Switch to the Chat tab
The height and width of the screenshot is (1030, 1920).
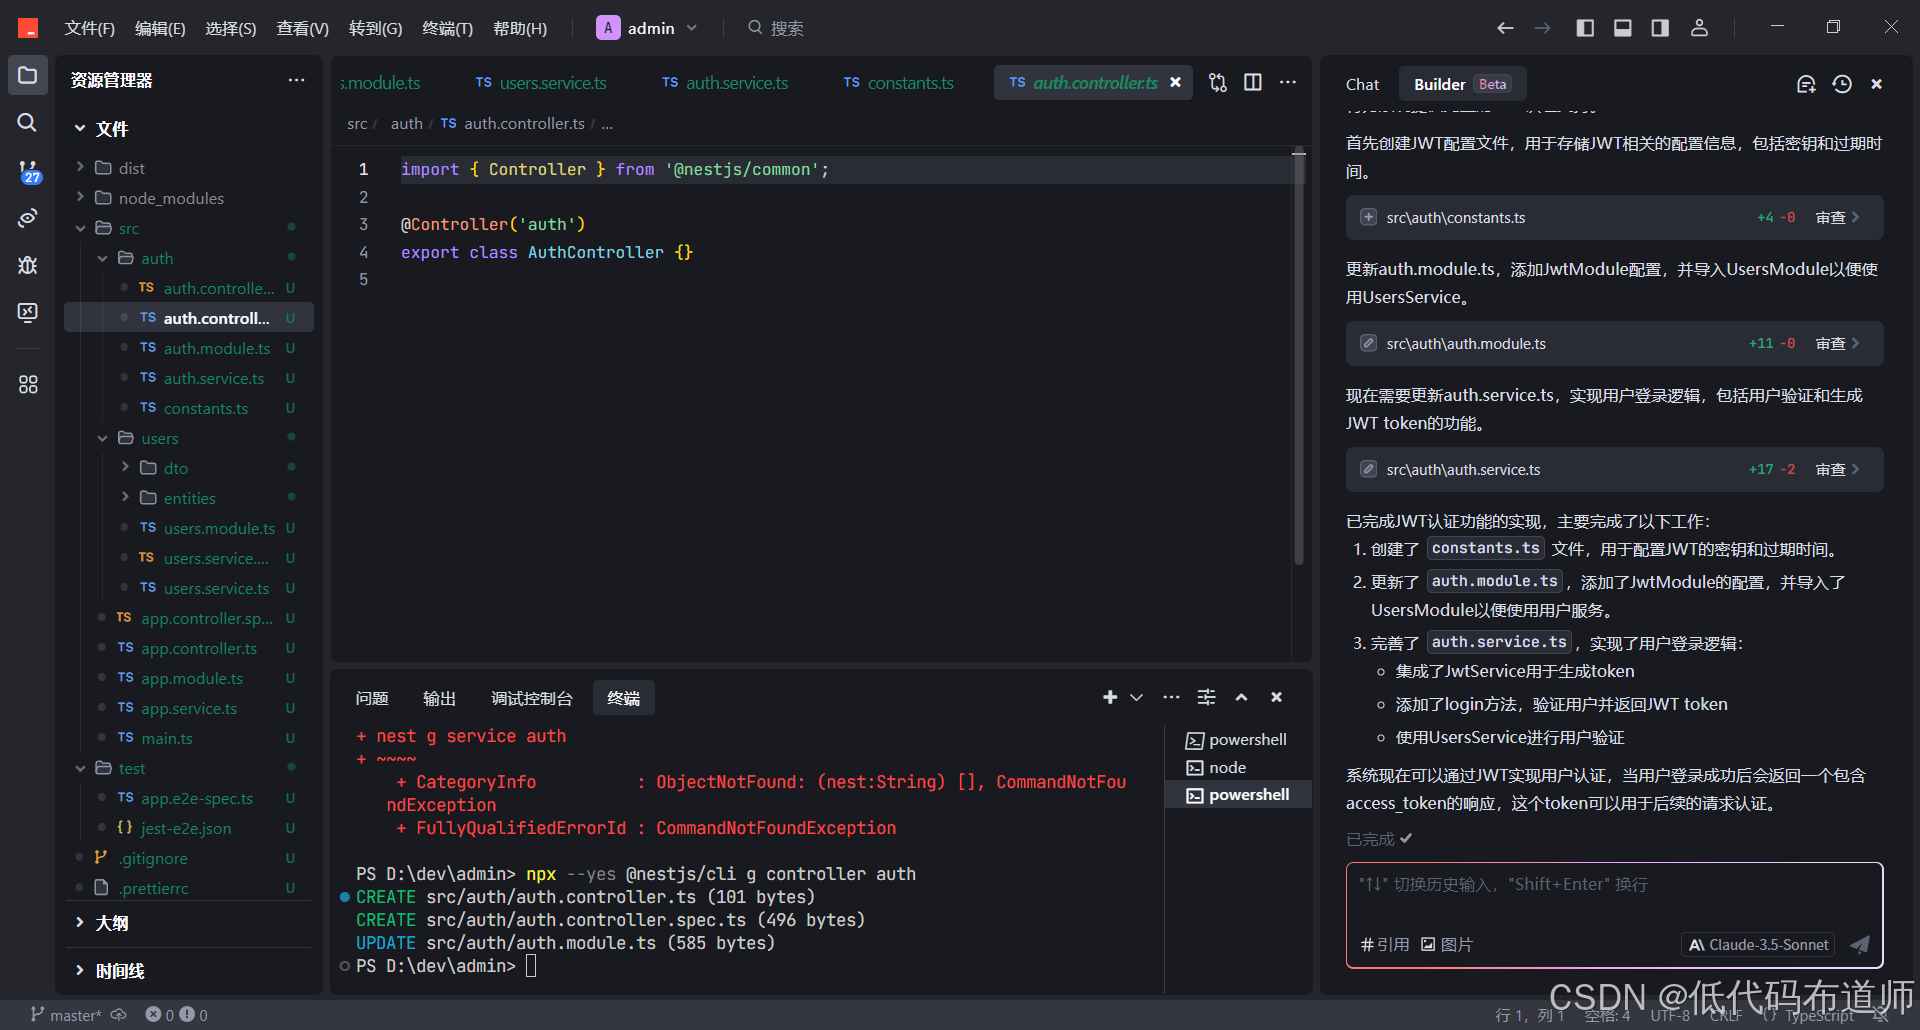coord(1362,84)
